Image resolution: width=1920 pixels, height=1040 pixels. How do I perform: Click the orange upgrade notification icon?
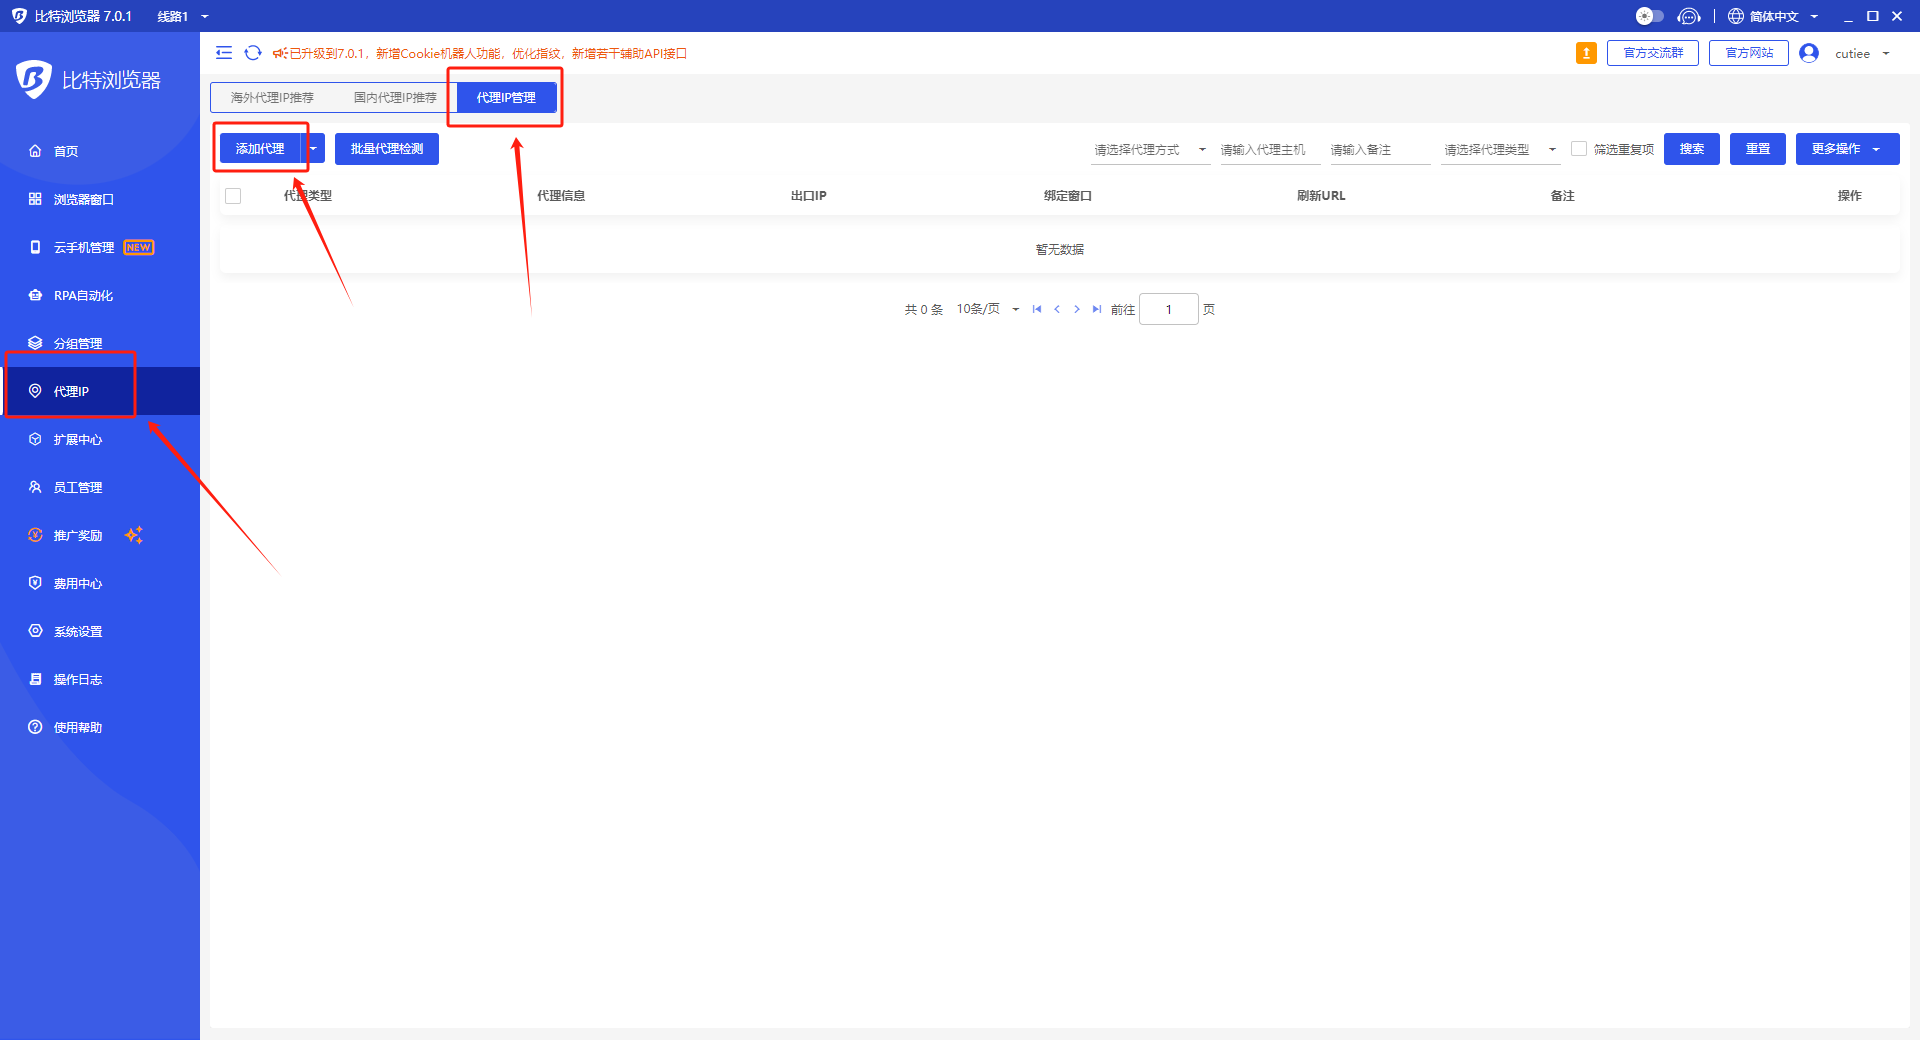[x=1586, y=53]
